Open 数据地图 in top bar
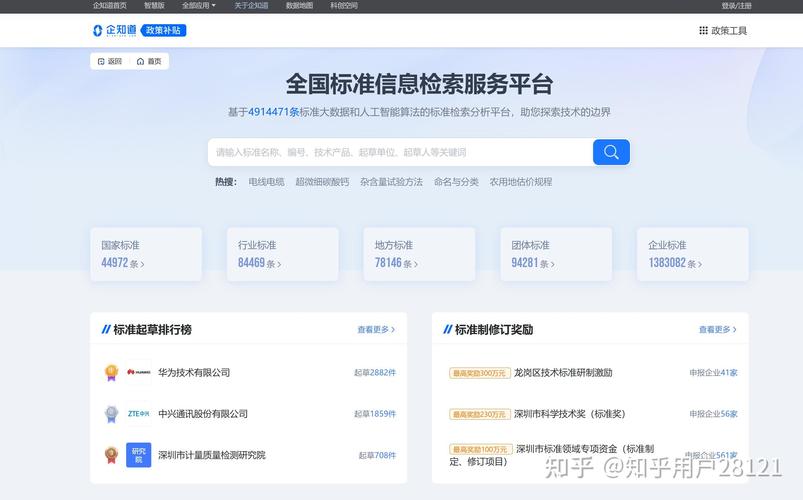 click(299, 6)
